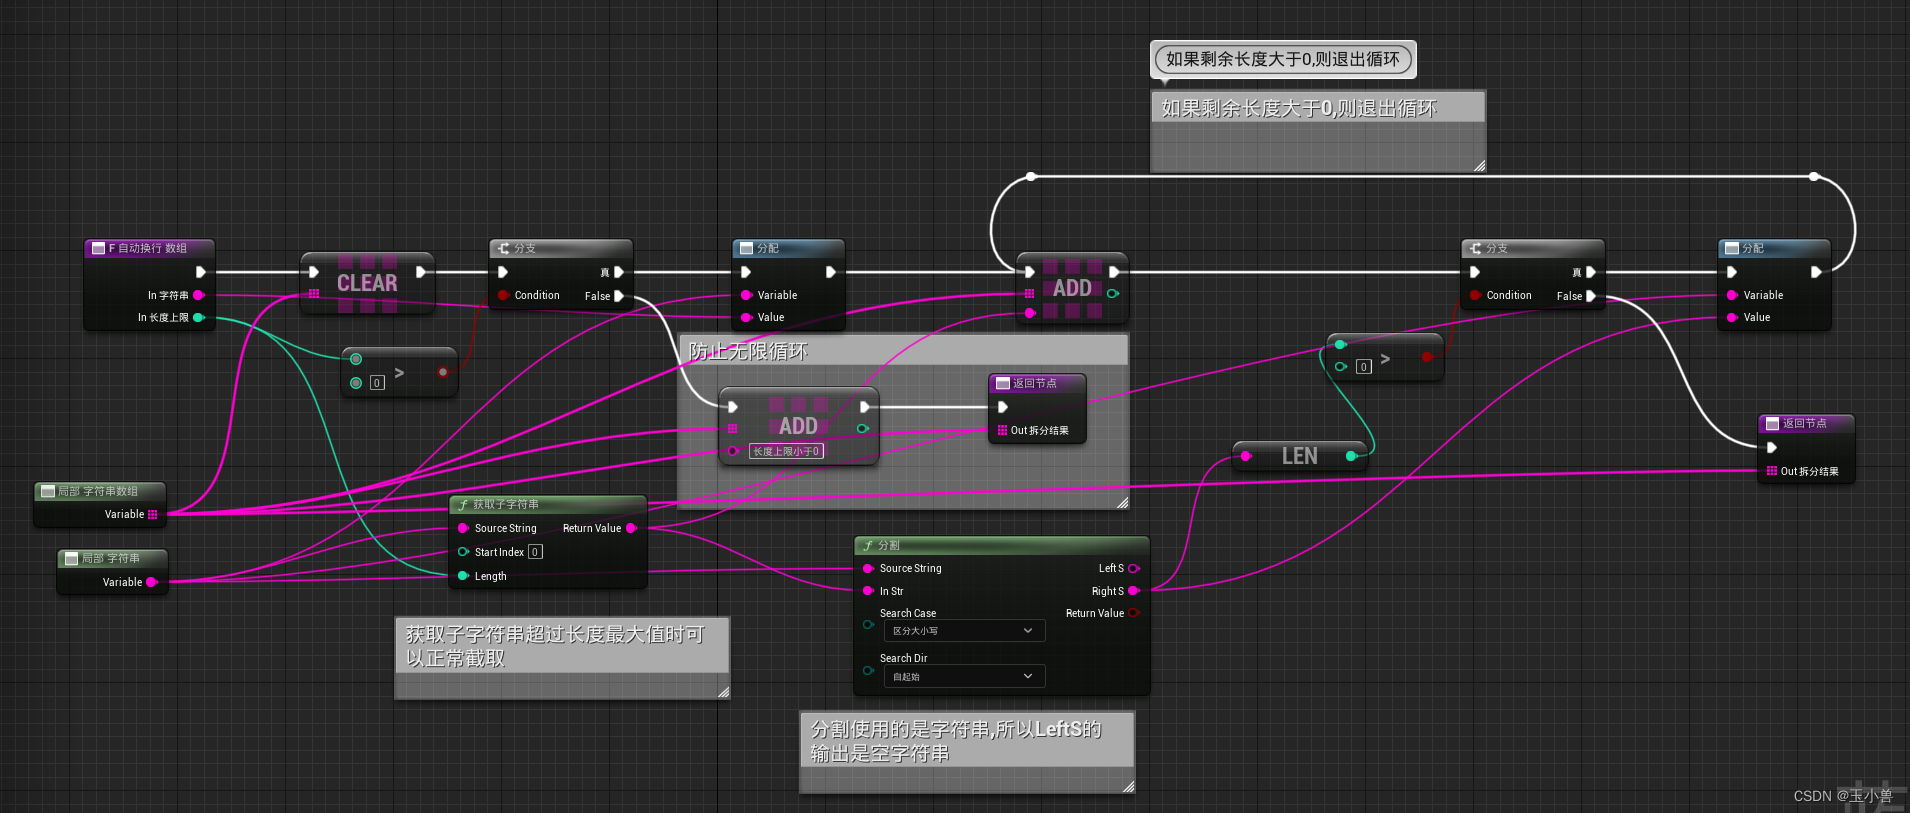The height and width of the screenshot is (813, 1910).
Task: Click the LEN node output pin
Action: click(x=1351, y=456)
